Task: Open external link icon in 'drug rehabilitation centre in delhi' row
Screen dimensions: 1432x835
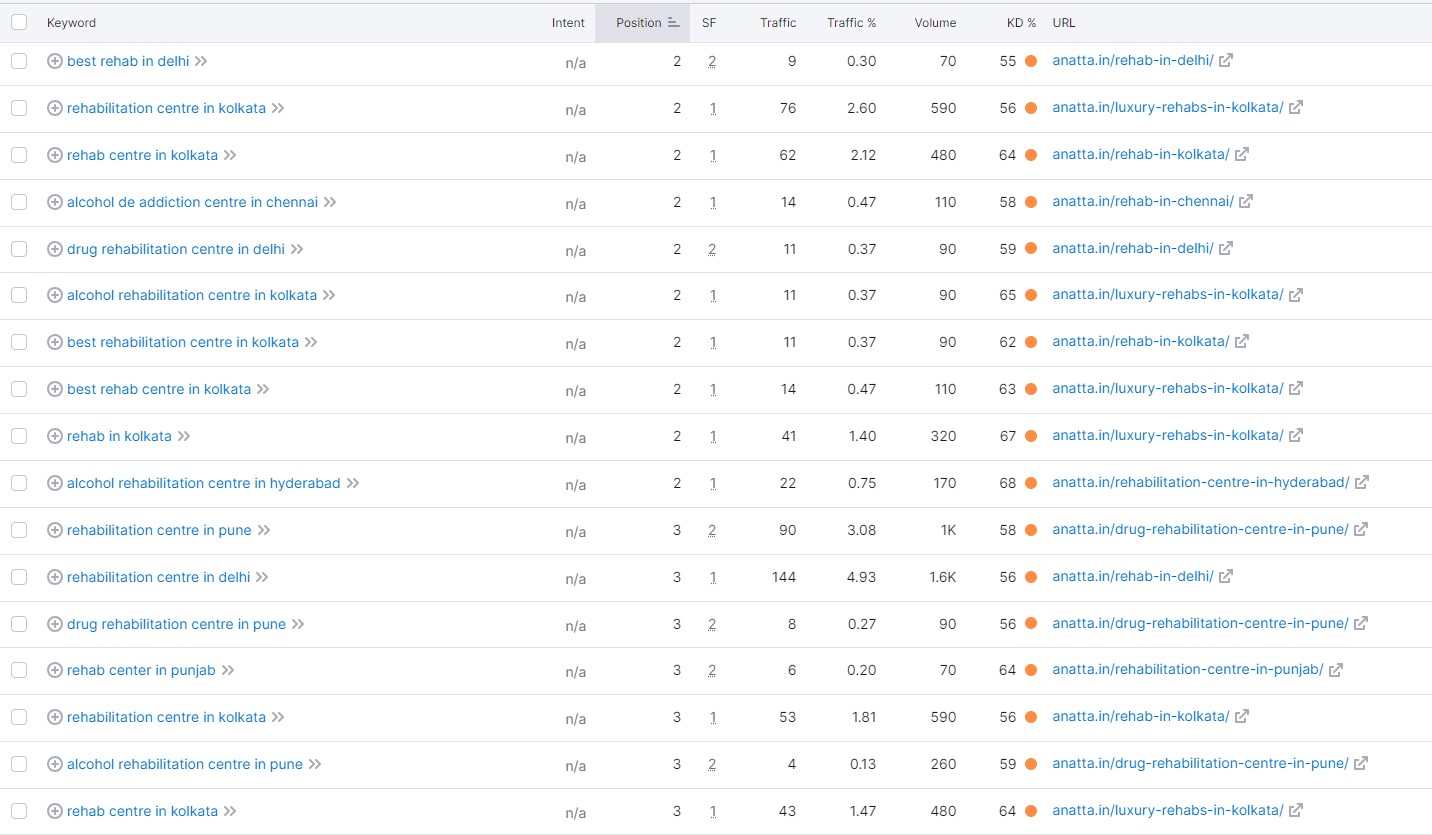Action: tap(1226, 248)
